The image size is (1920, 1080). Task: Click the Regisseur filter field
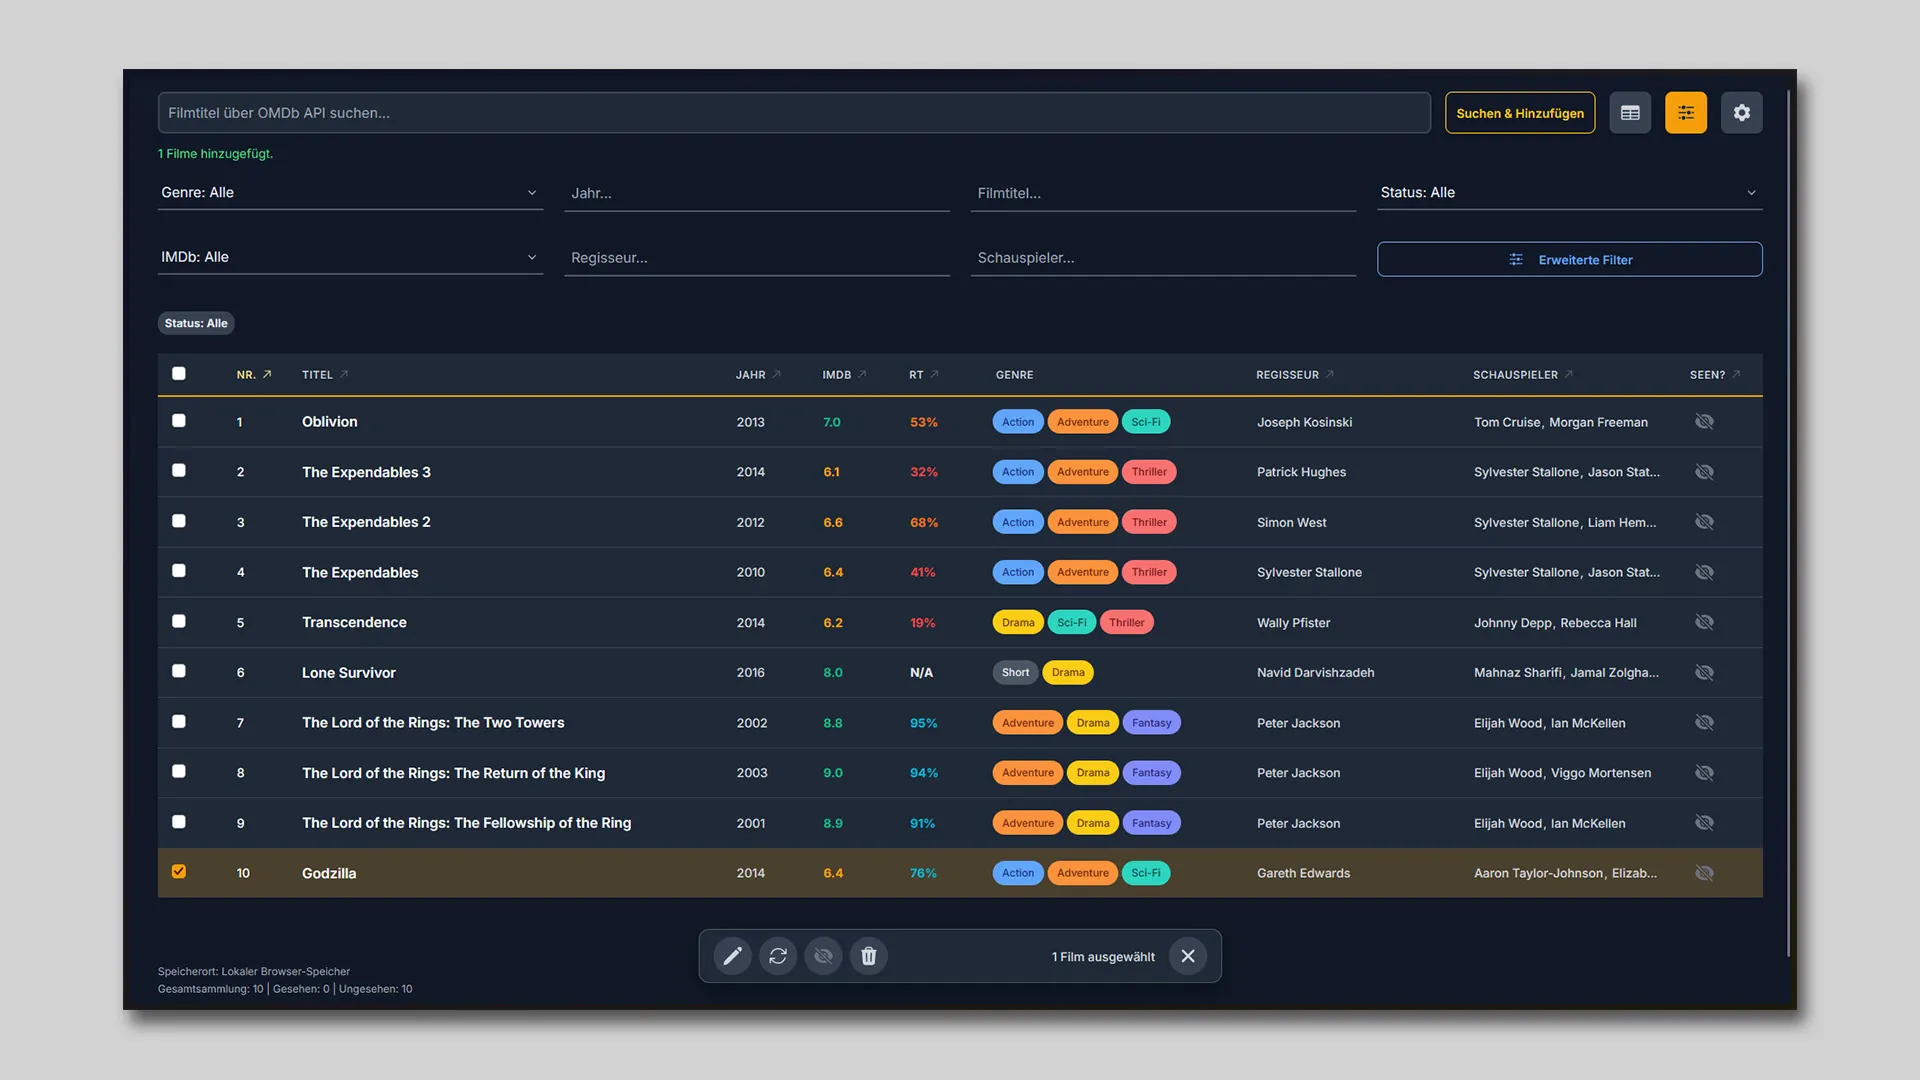tap(757, 258)
